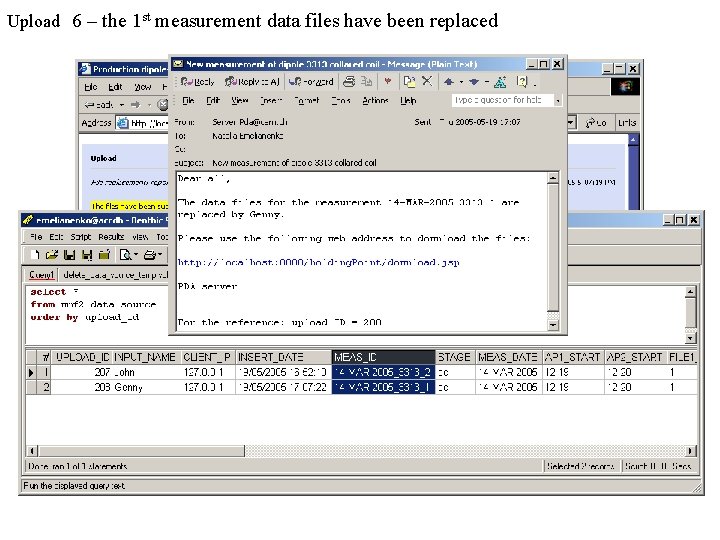Viewport: 720px width, 540px height.
Task: Click the print preview icon in Benthic toolbar
Action: [125, 254]
